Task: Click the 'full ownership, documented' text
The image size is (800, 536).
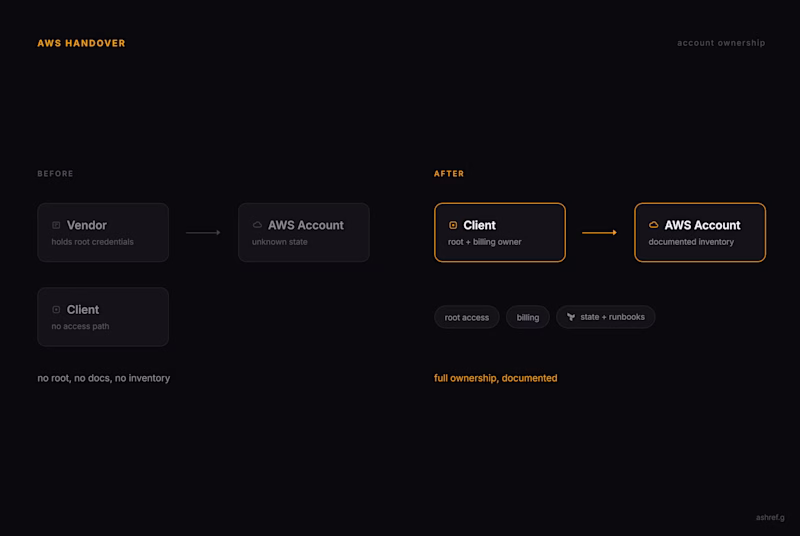Action: tap(495, 378)
